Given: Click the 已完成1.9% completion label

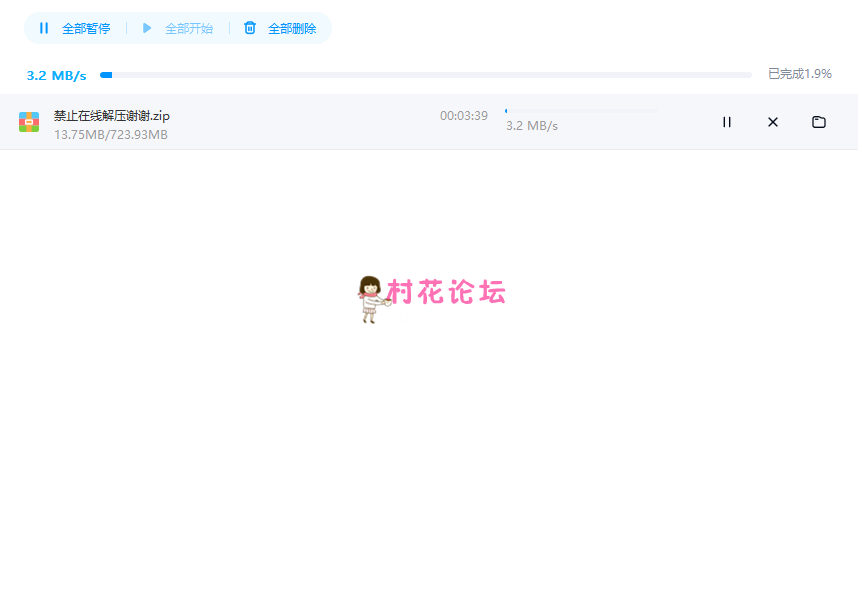Looking at the screenshot, I should [x=800, y=74].
